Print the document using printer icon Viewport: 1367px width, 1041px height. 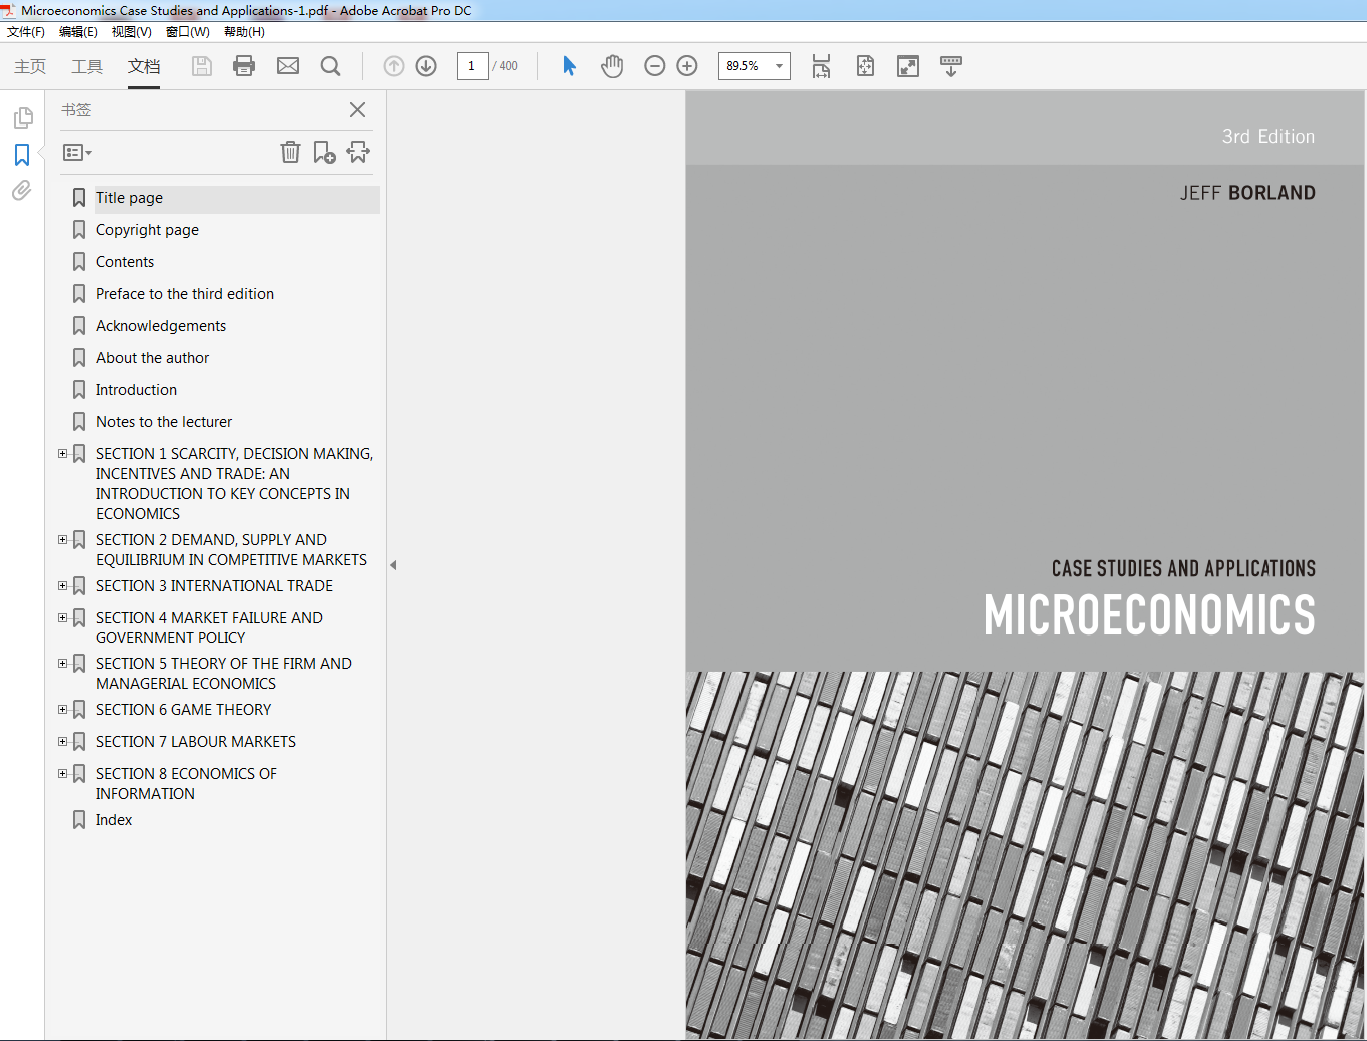click(x=244, y=66)
